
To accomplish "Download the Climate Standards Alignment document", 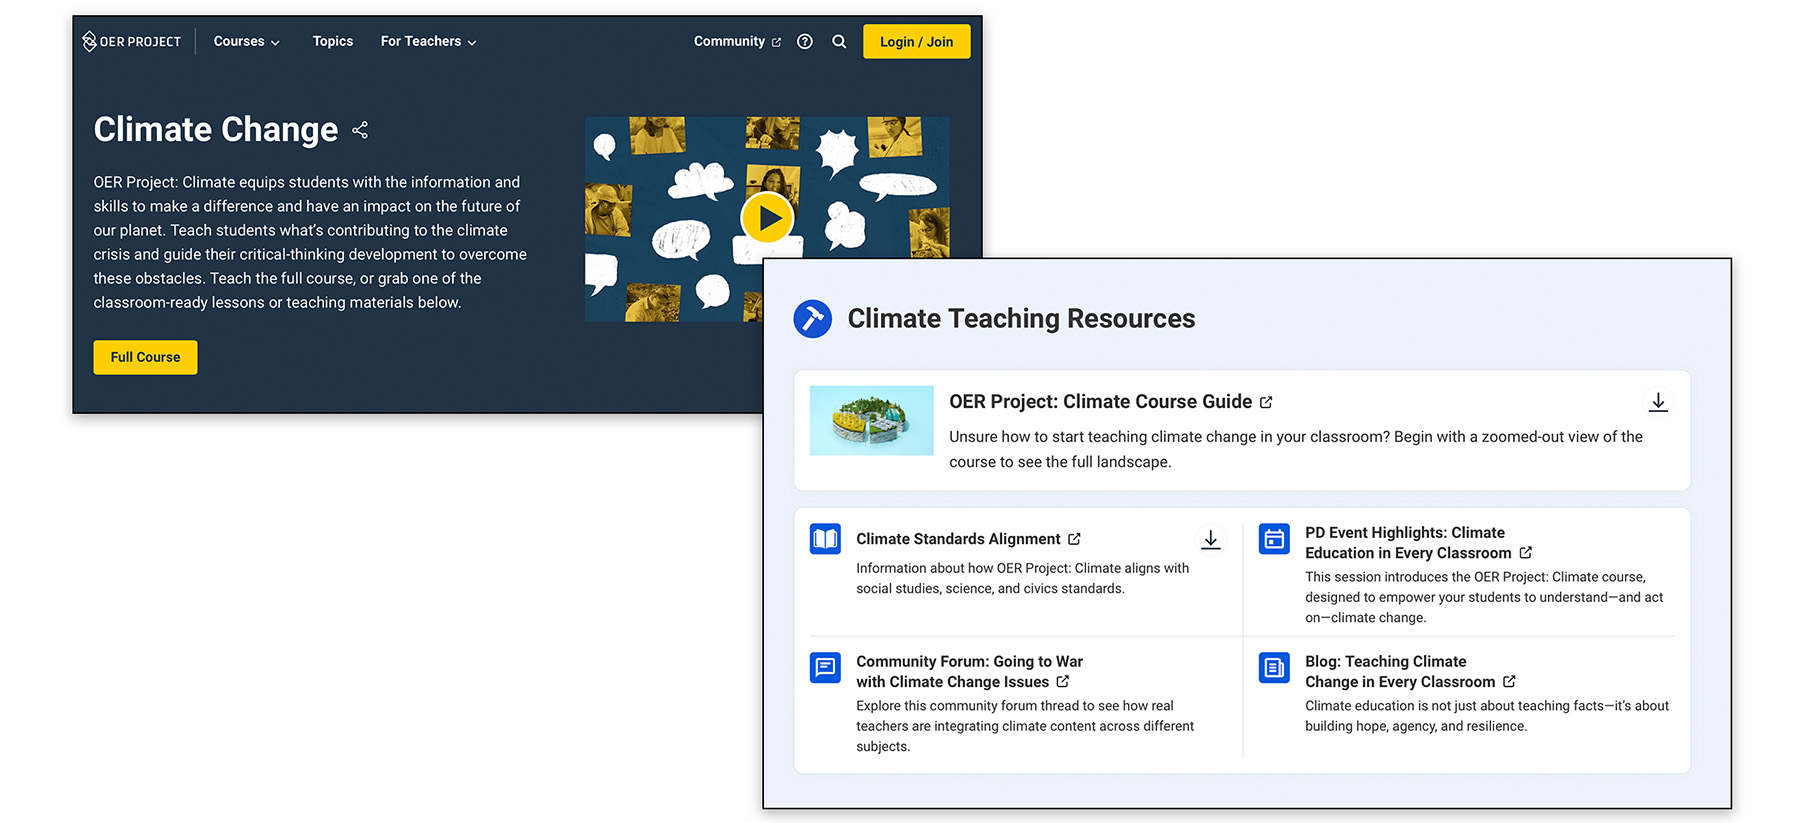I will point(1211,539).
